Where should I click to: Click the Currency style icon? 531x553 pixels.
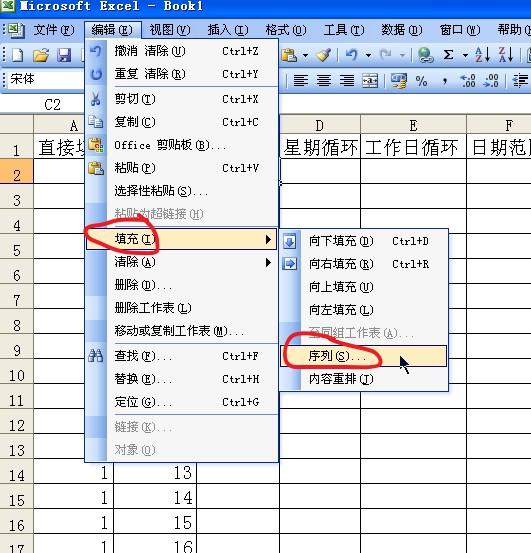click(398, 81)
